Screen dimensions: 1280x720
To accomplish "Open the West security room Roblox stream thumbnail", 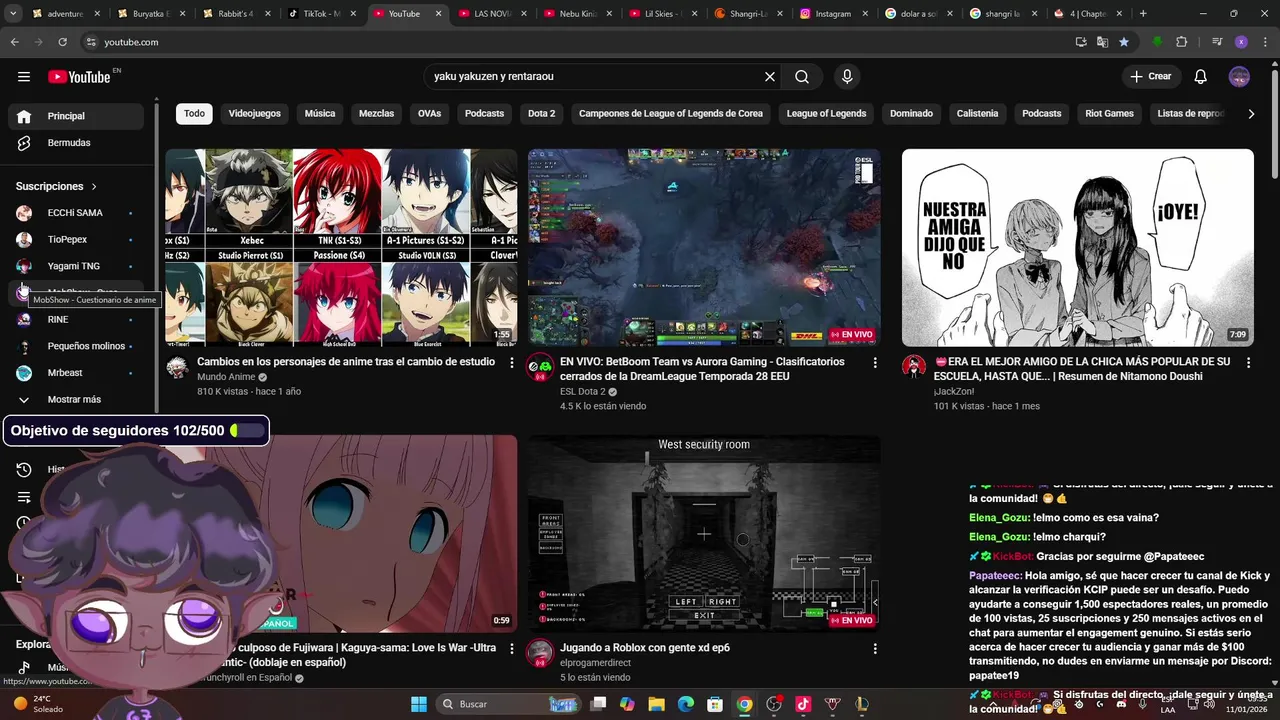I will [x=704, y=533].
